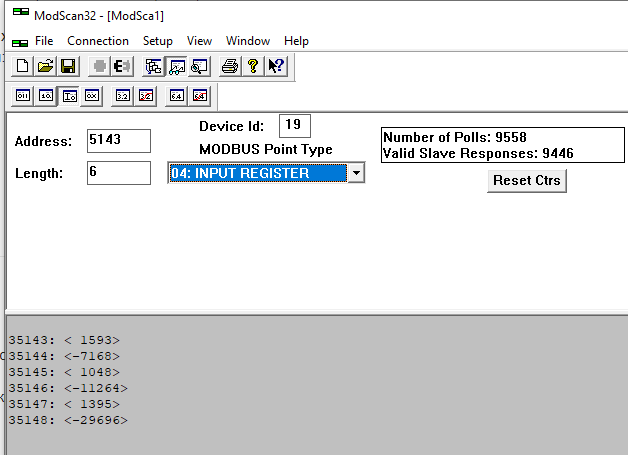Open help with yellow question mark
The height and width of the screenshot is (455, 628).
coord(253,66)
